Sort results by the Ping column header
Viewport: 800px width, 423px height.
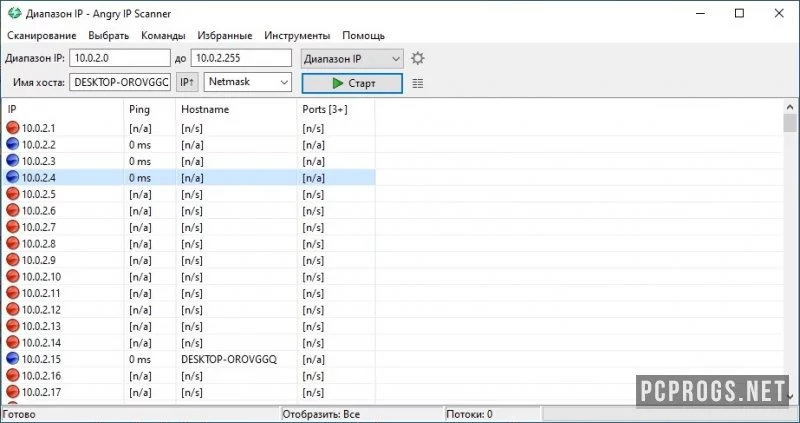149,109
